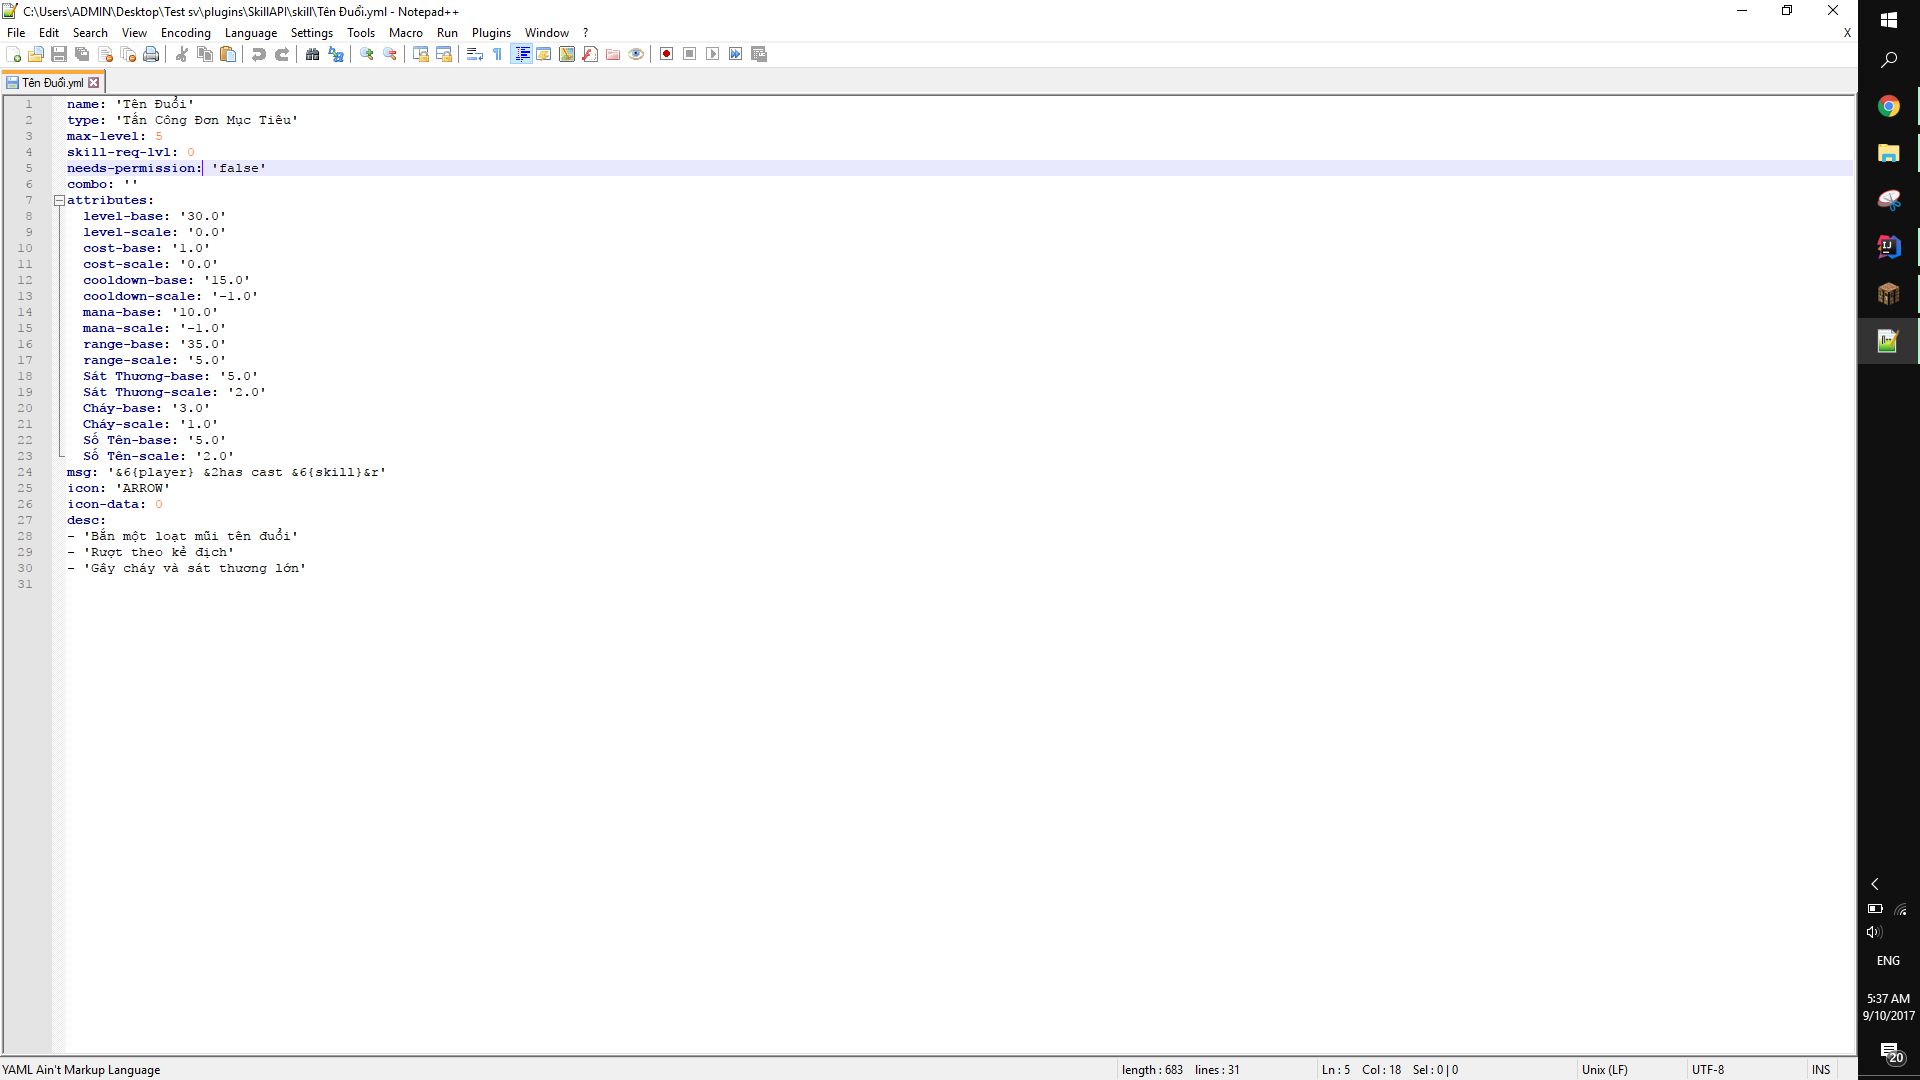This screenshot has width=1920, height=1080.
Task: Click the Cut scissors toolbar icon
Action: (x=182, y=54)
